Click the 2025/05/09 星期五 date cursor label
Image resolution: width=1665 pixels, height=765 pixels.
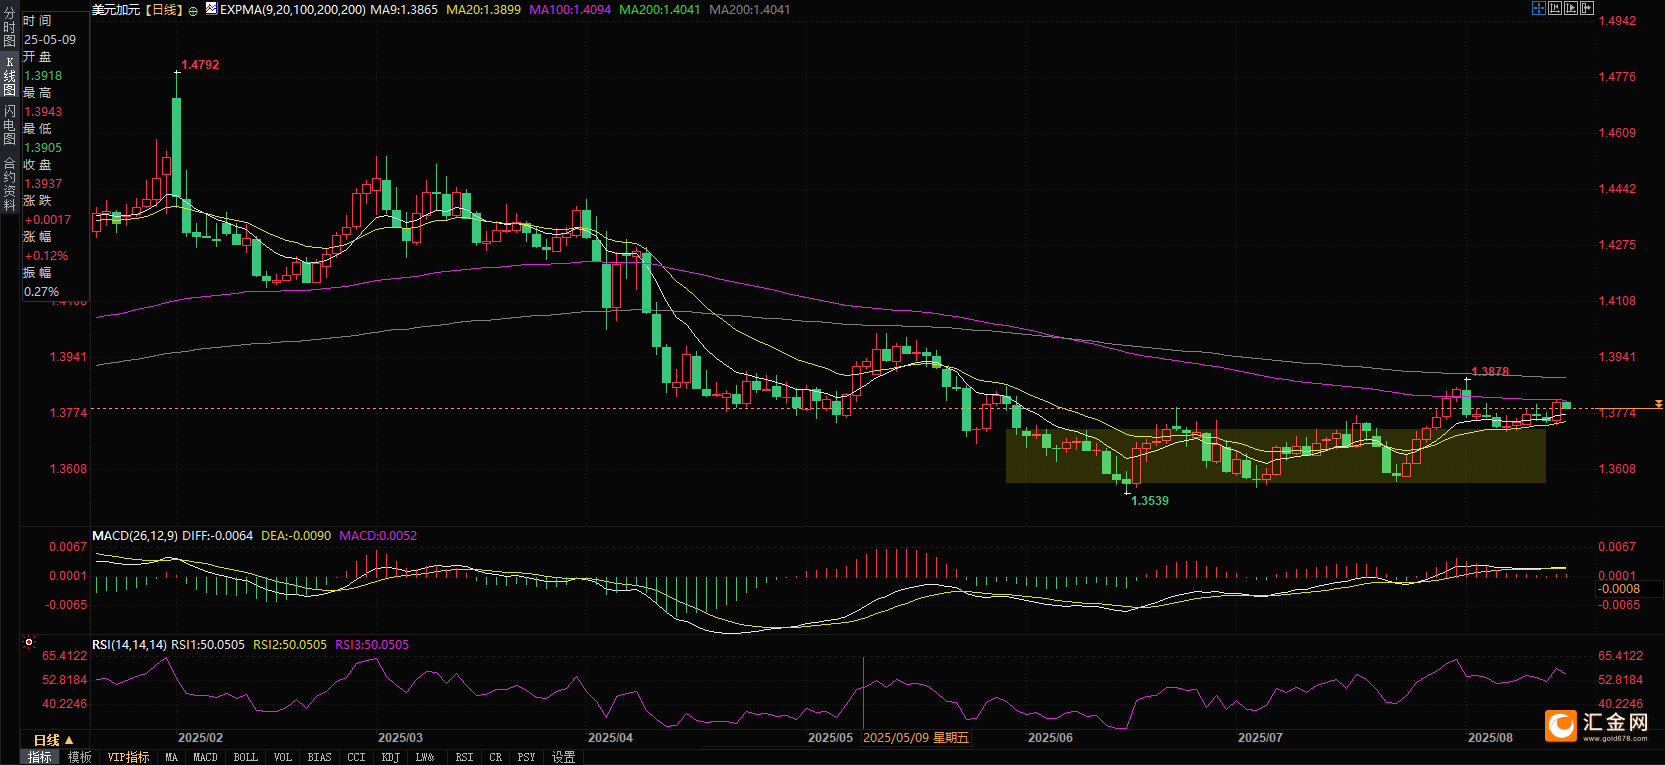pos(916,738)
